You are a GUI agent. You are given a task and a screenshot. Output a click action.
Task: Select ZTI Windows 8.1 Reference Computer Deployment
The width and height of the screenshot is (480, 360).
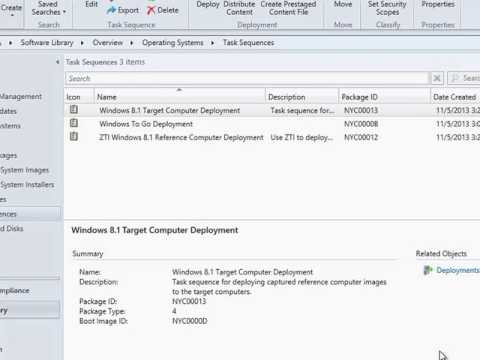(x=272, y=137)
